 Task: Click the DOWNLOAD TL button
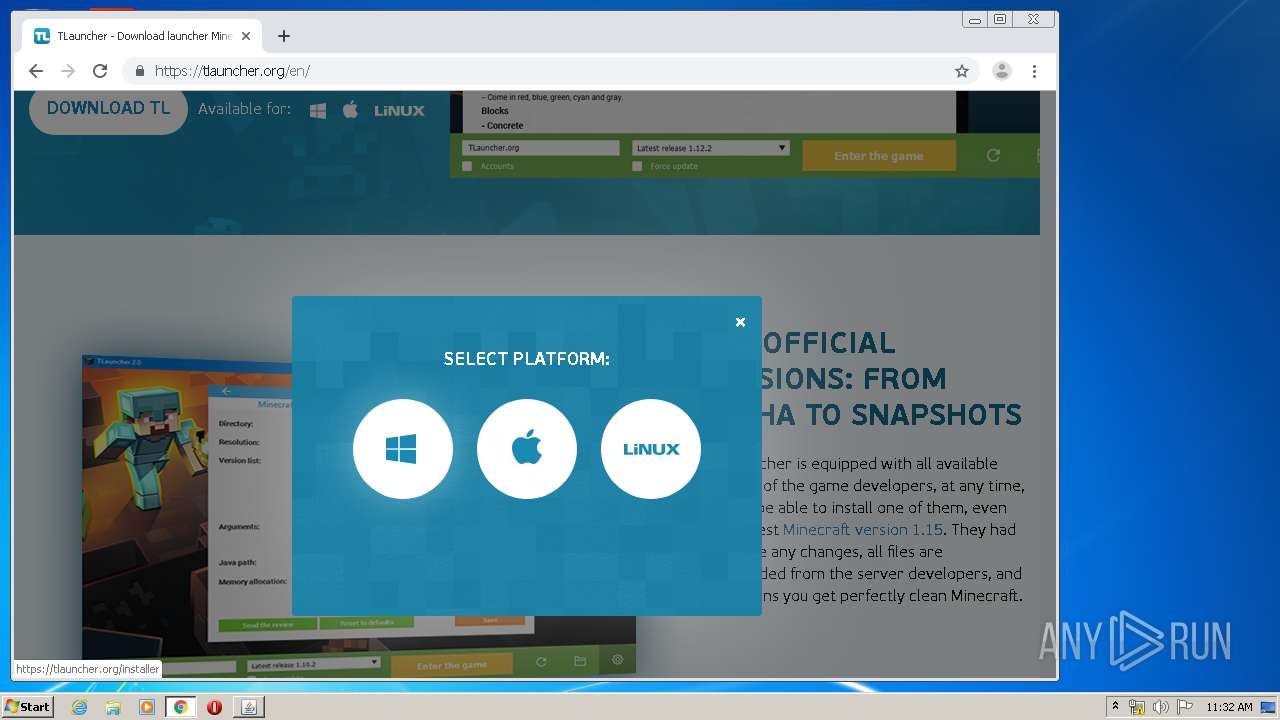[108, 108]
